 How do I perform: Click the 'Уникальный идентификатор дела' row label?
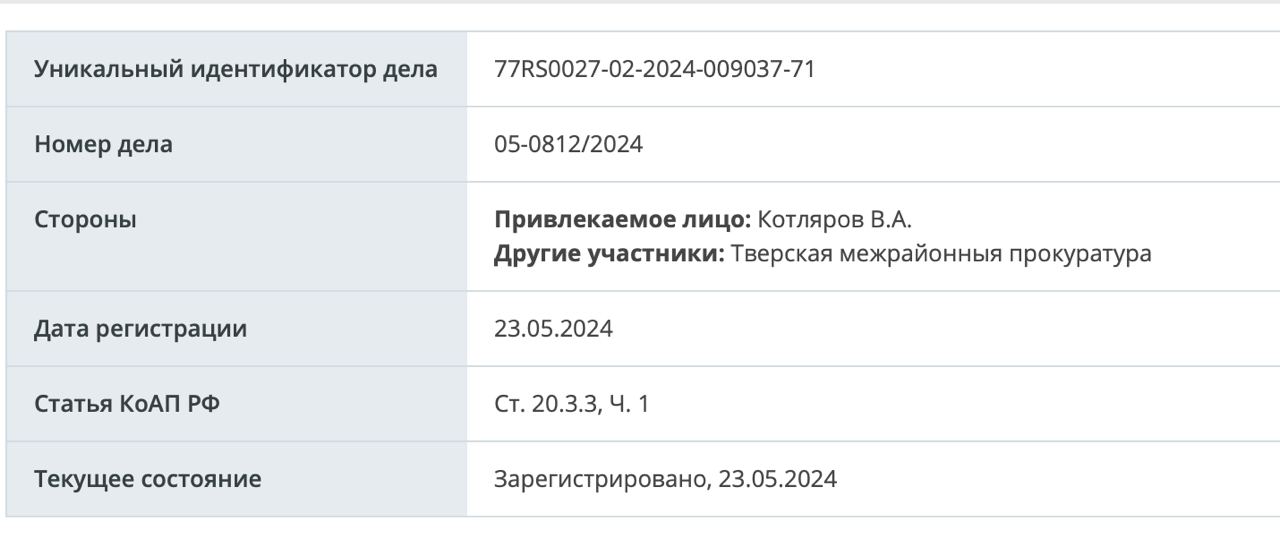coord(235,69)
